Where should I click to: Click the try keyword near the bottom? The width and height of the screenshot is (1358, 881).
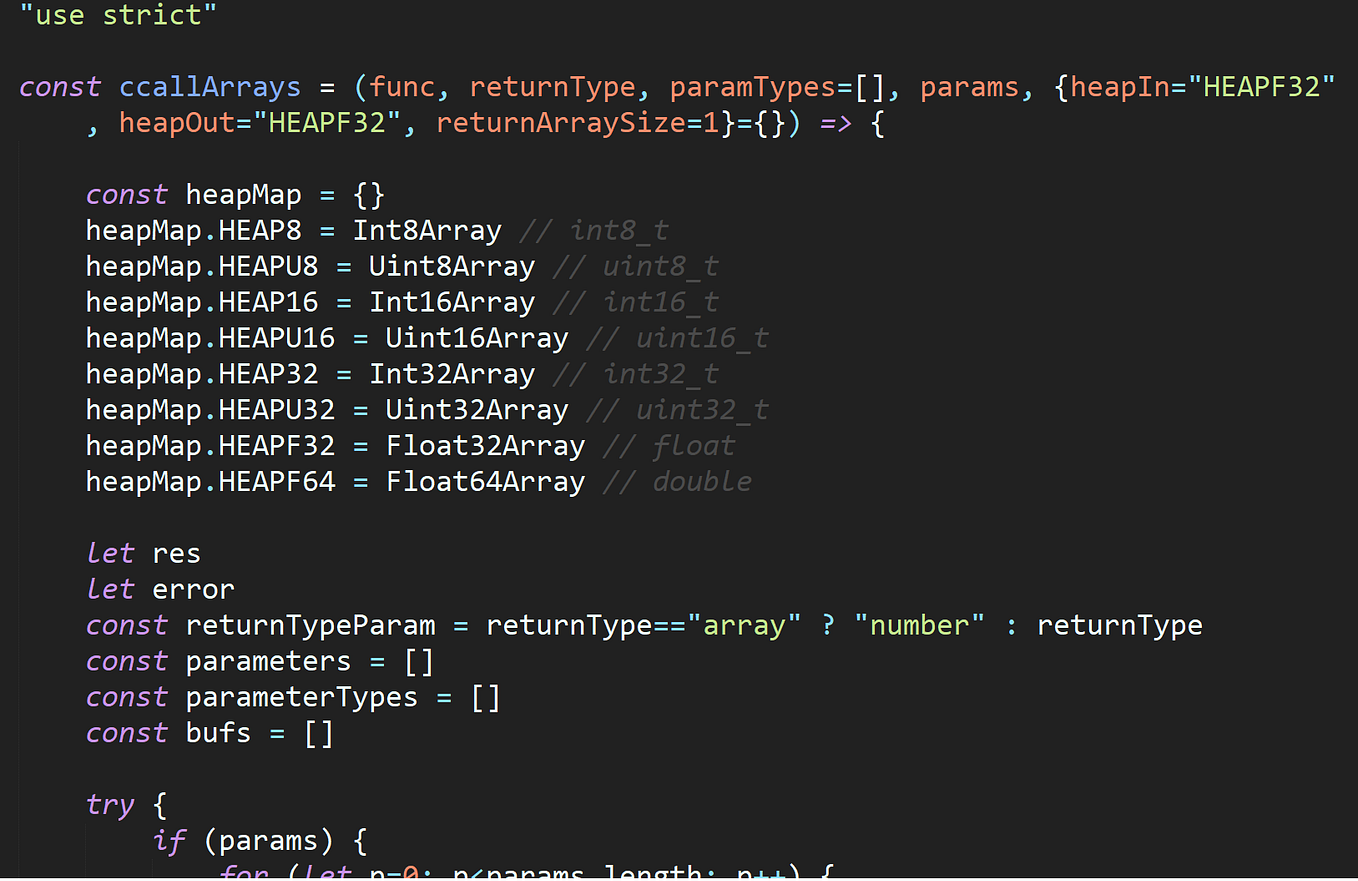pos(110,804)
